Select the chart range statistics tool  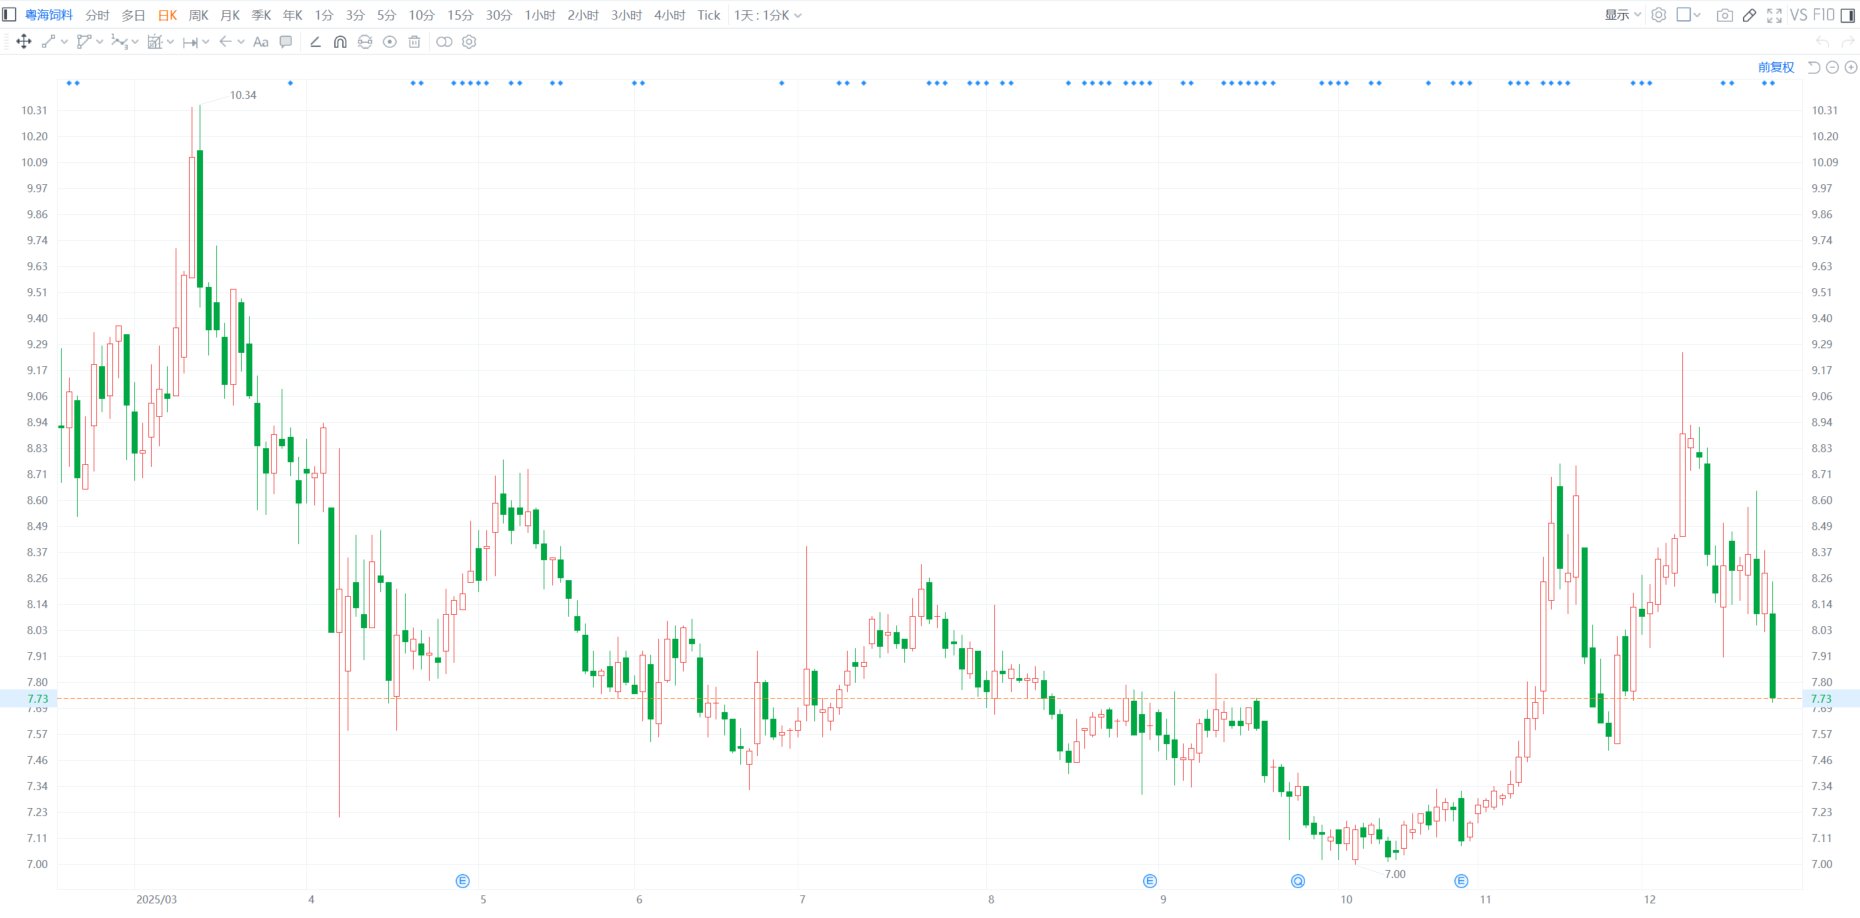coord(154,42)
